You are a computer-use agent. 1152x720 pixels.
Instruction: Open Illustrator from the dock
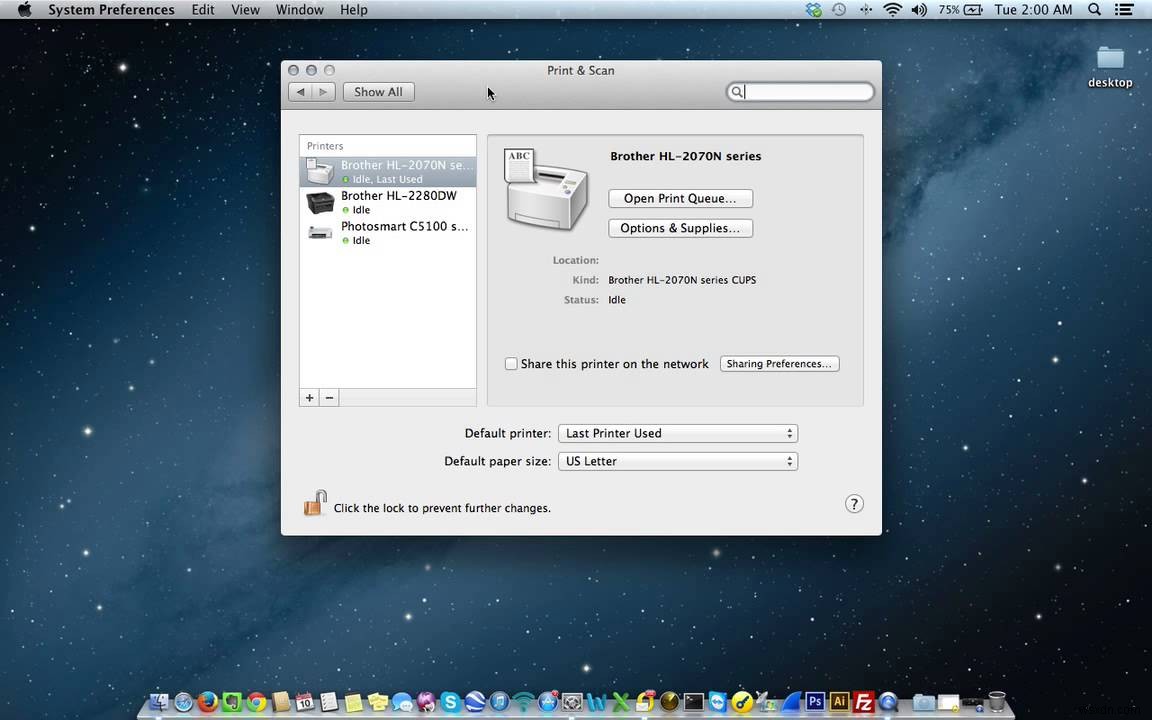pyautogui.click(x=838, y=703)
